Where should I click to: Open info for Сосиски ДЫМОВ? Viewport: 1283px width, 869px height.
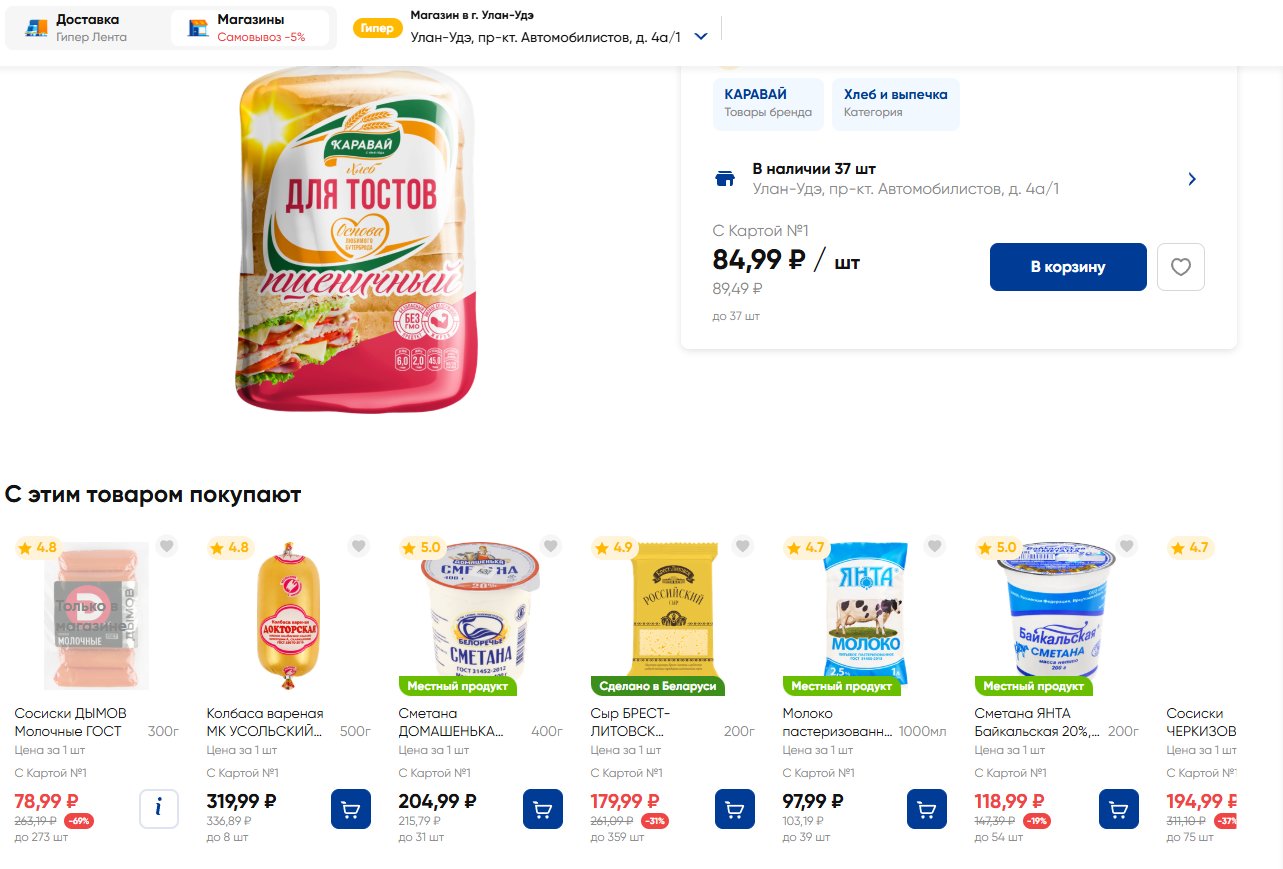[x=159, y=809]
